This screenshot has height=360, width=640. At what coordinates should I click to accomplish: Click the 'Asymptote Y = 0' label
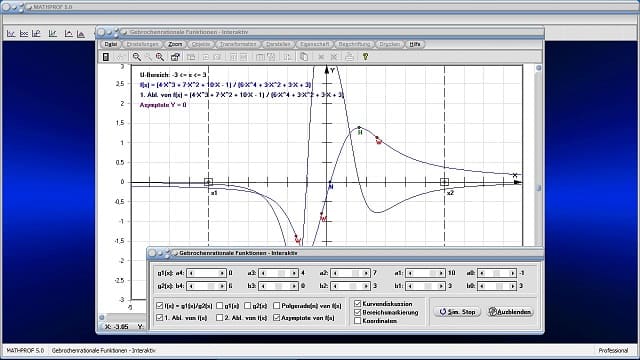click(163, 105)
